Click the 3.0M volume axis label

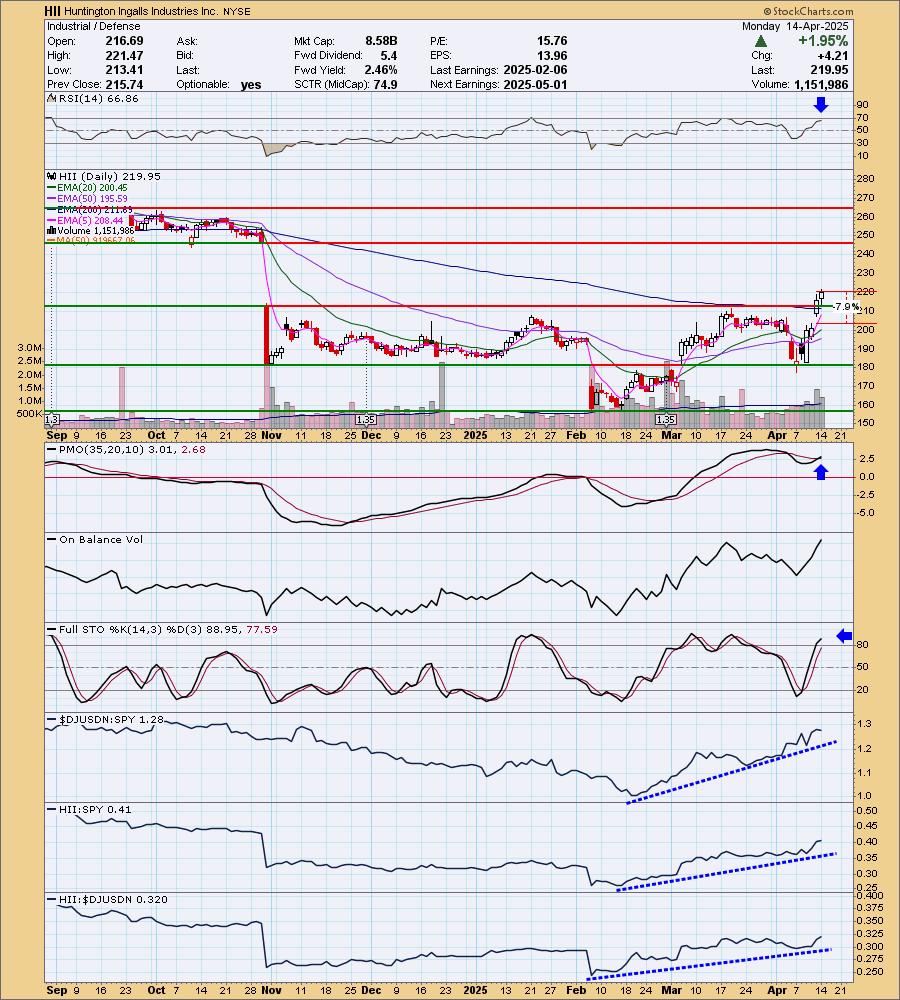pyautogui.click(x=30, y=348)
